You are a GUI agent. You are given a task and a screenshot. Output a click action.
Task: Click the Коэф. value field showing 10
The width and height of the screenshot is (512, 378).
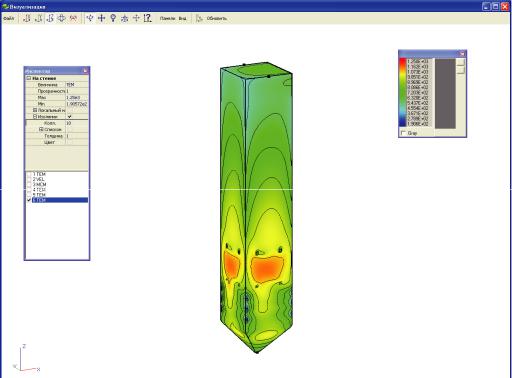click(x=77, y=123)
